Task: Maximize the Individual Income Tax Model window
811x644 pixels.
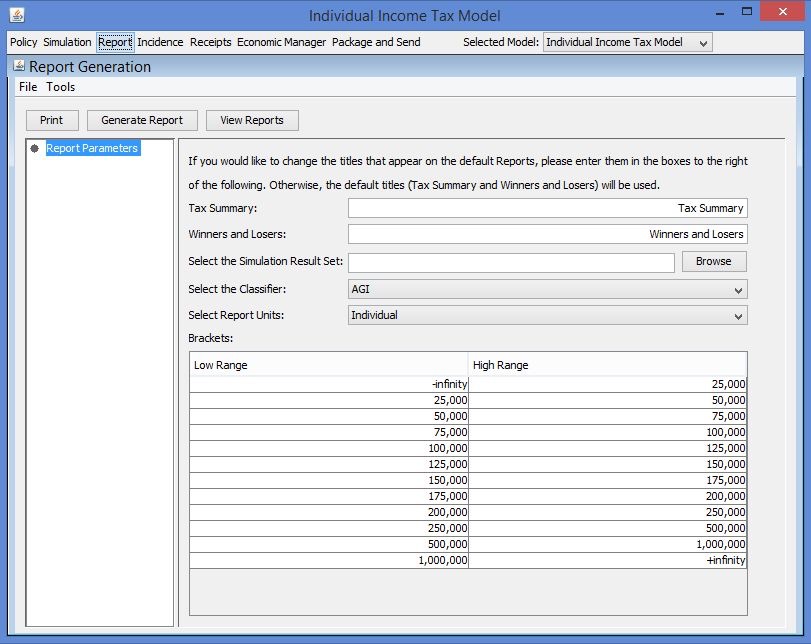Action: [x=746, y=11]
